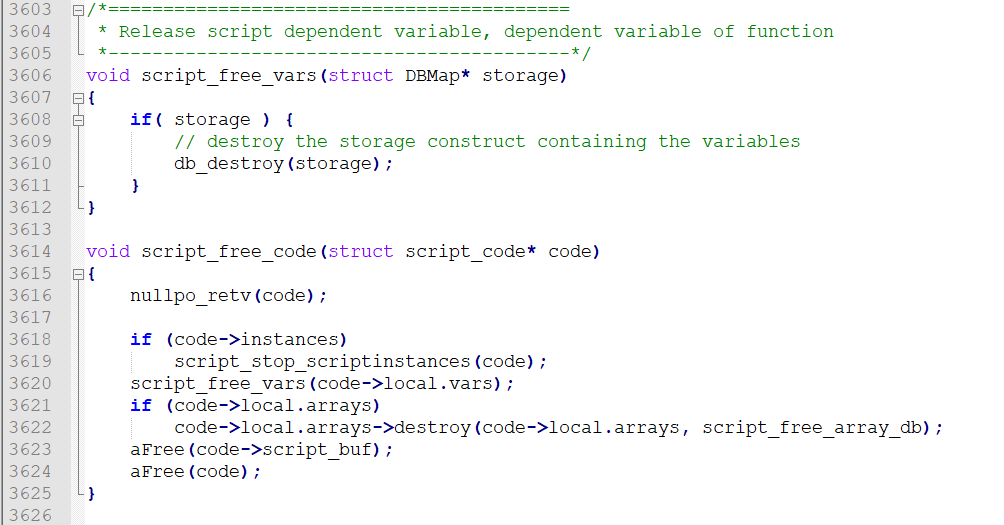Select line number 3606 in margin
This screenshot has height=525, width=1004.
click(x=30, y=76)
